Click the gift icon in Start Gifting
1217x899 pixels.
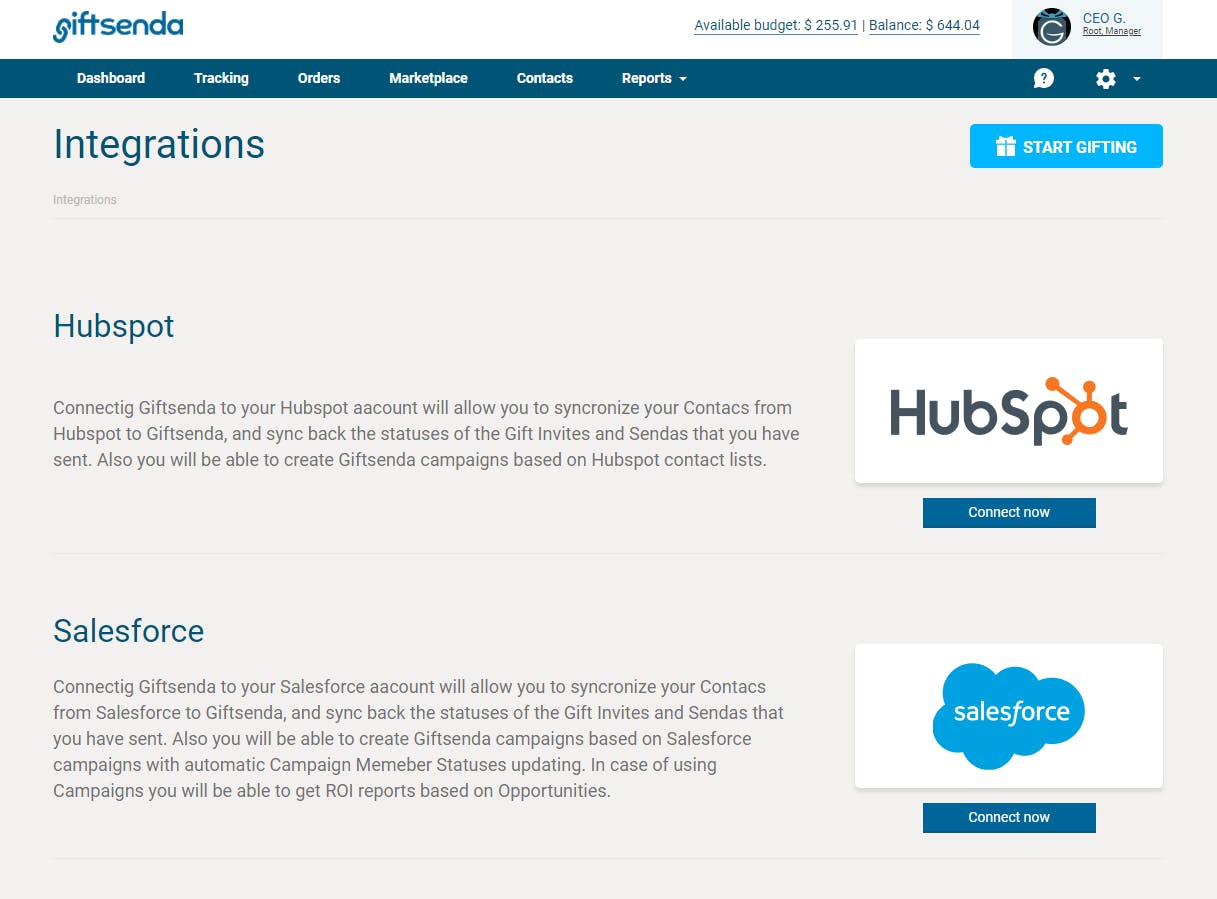coord(1006,147)
